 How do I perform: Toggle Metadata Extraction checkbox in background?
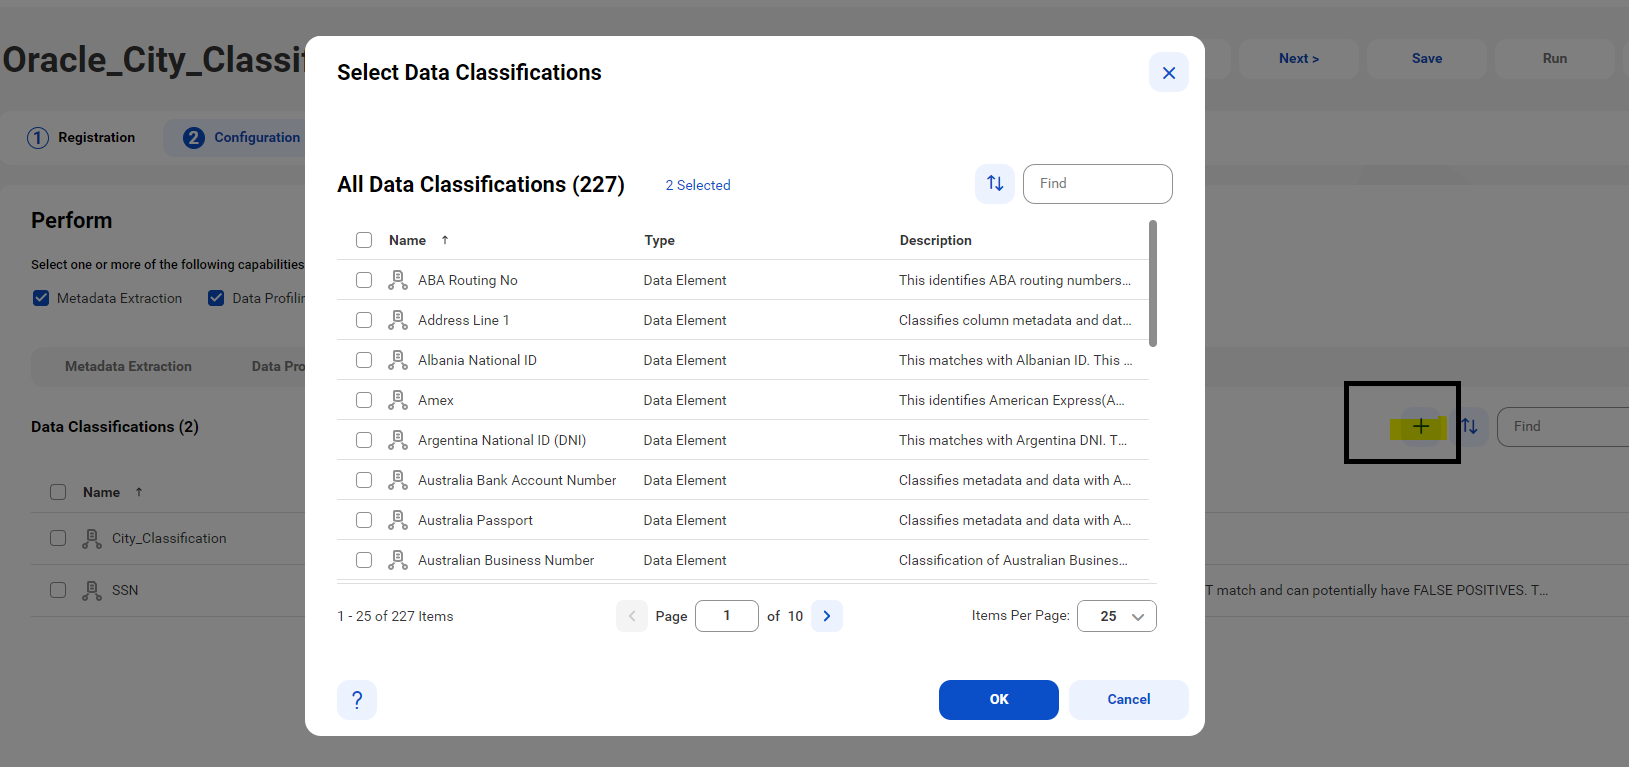click(x=41, y=298)
